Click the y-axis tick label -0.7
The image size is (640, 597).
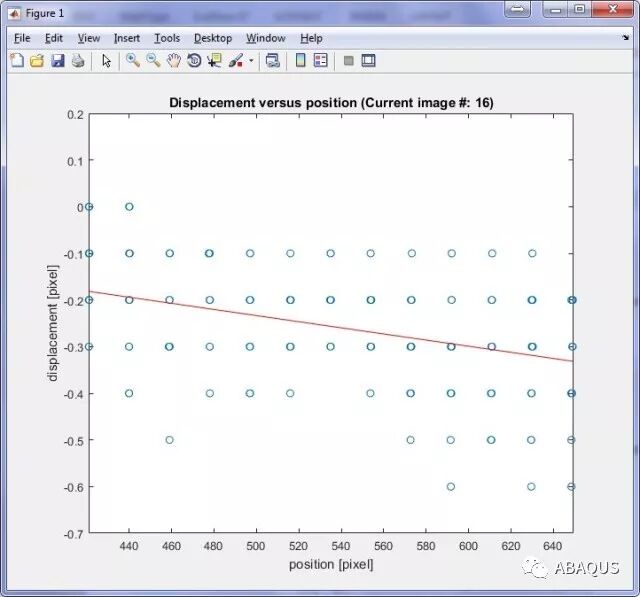[73, 534]
